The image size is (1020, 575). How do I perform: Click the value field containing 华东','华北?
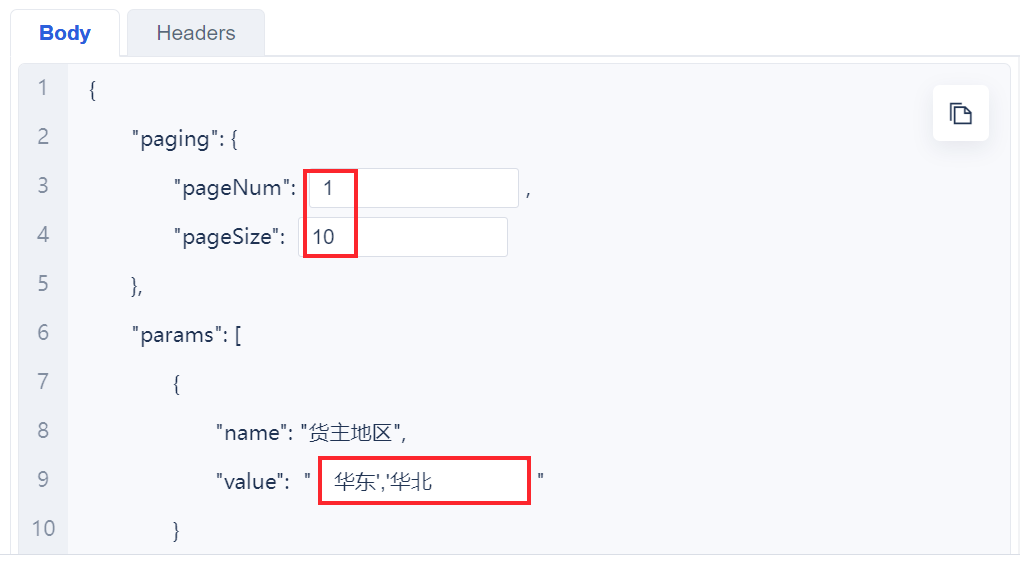click(x=424, y=481)
